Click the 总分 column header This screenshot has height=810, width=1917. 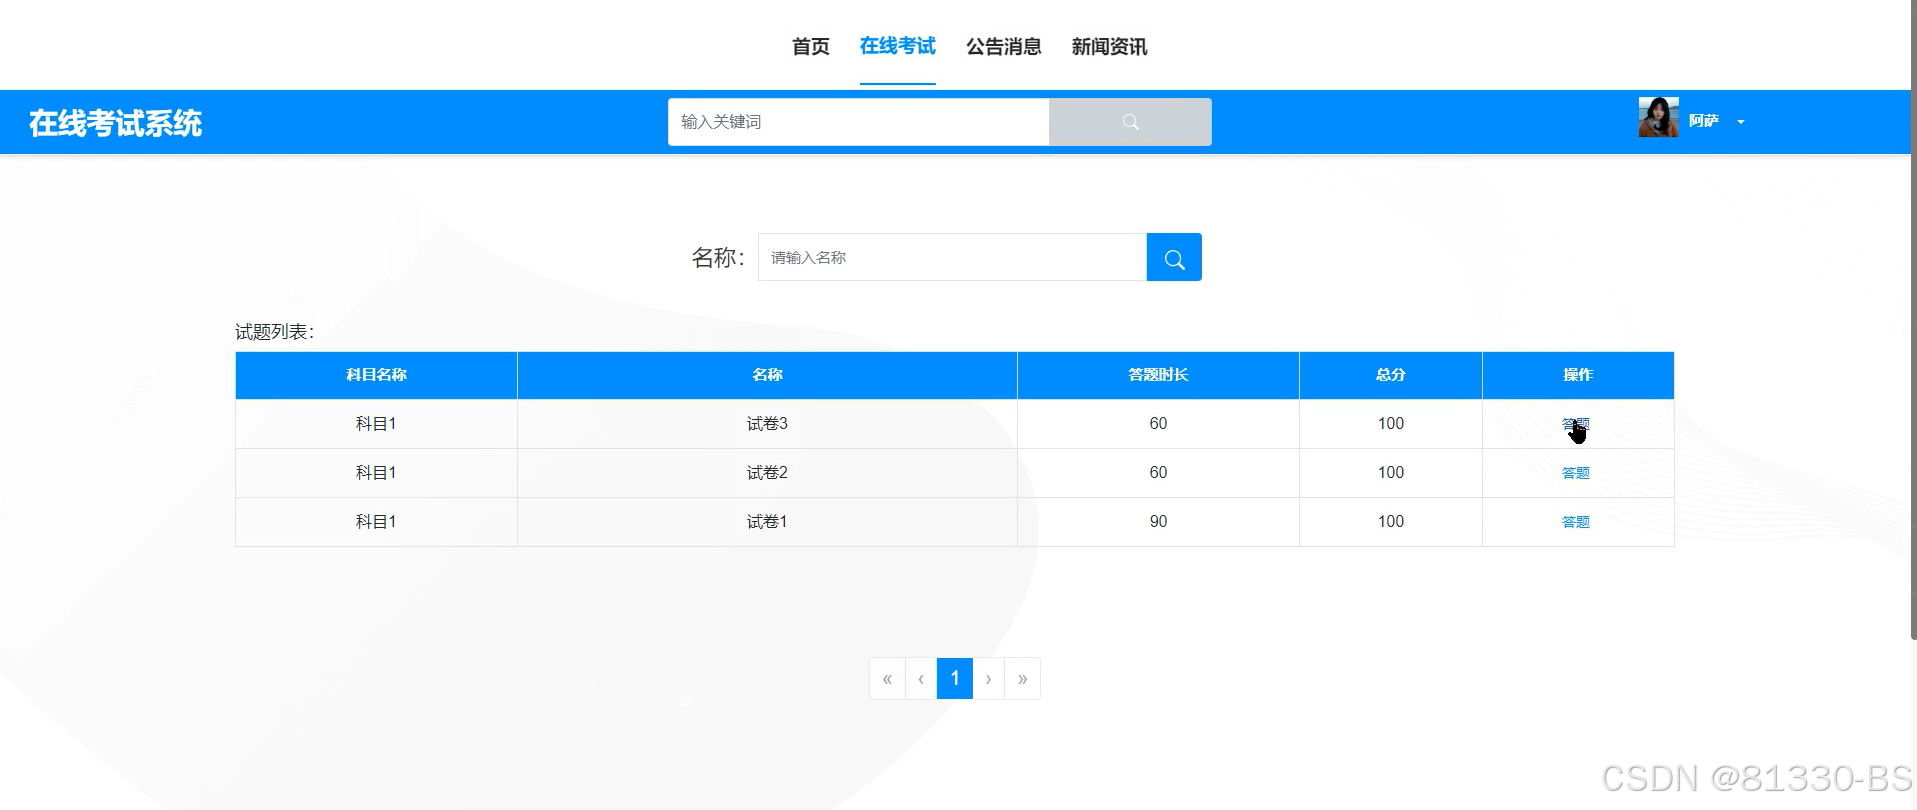(1391, 375)
